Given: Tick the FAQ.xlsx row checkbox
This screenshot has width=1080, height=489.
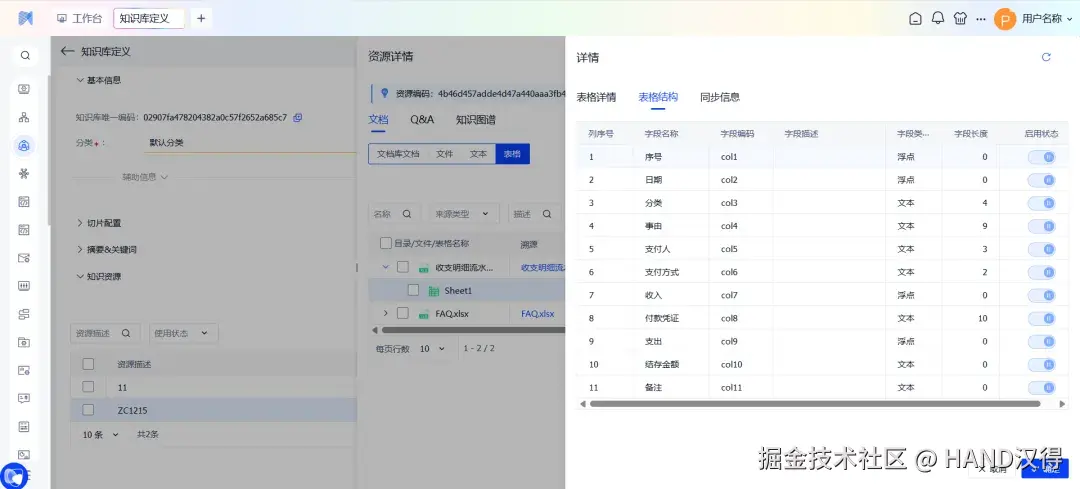Looking at the screenshot, I should (x=403, y=314).
